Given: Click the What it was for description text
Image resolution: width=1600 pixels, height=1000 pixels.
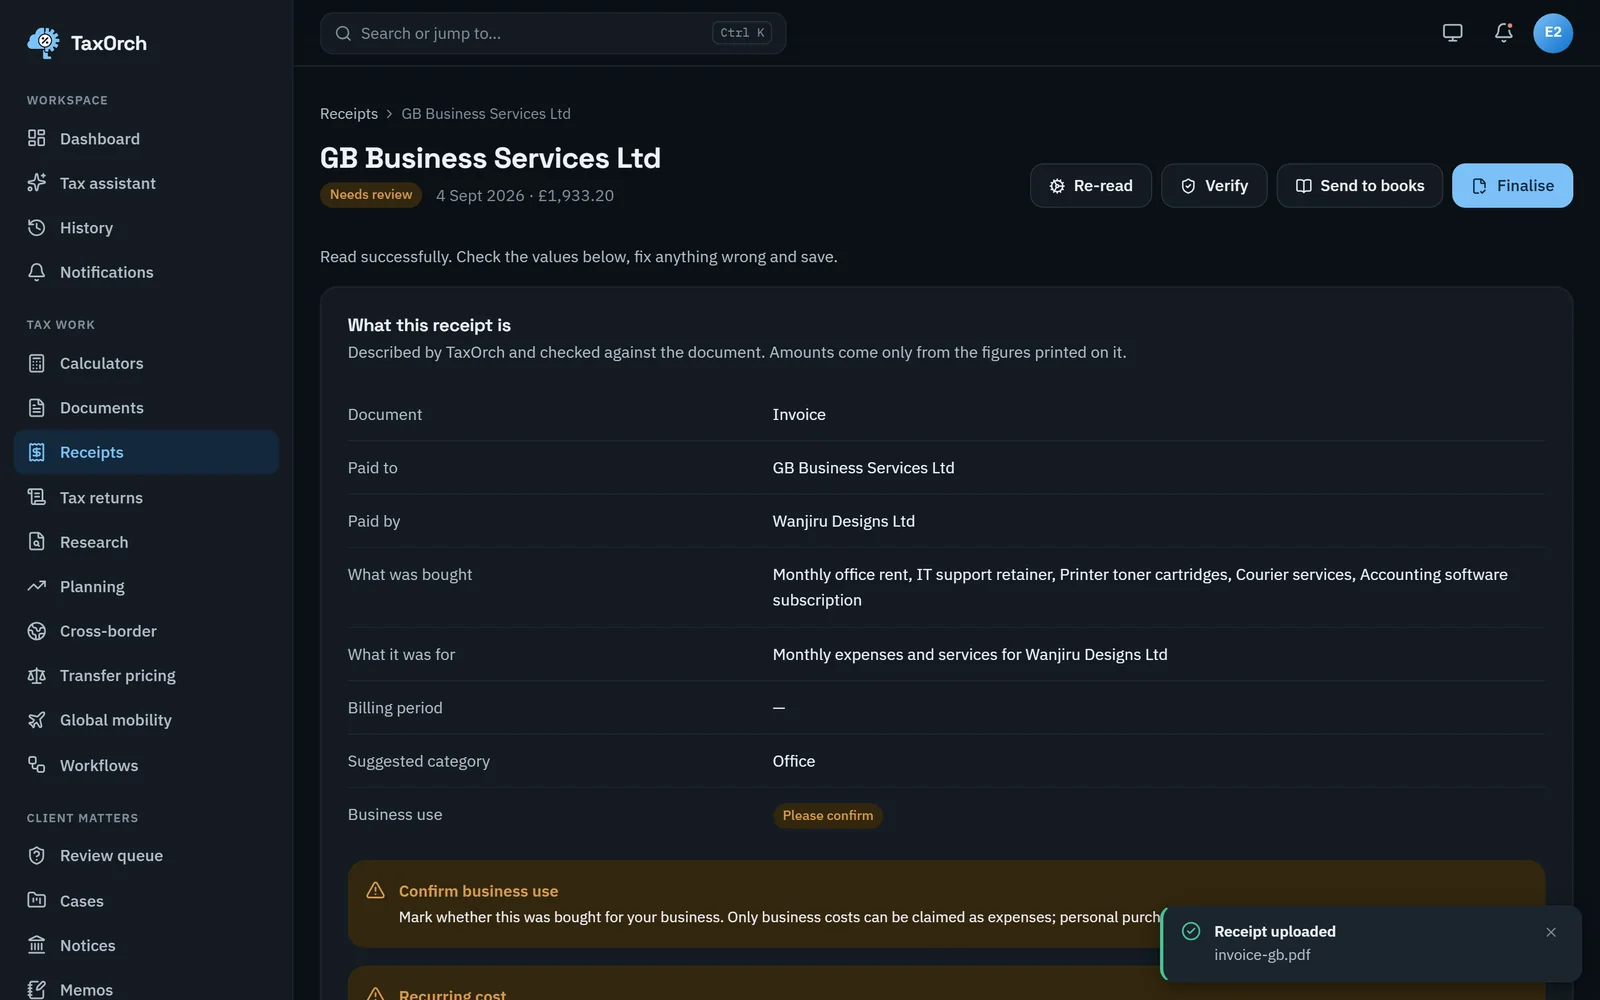Looking at the screenshot, I should tap(970, 654).
